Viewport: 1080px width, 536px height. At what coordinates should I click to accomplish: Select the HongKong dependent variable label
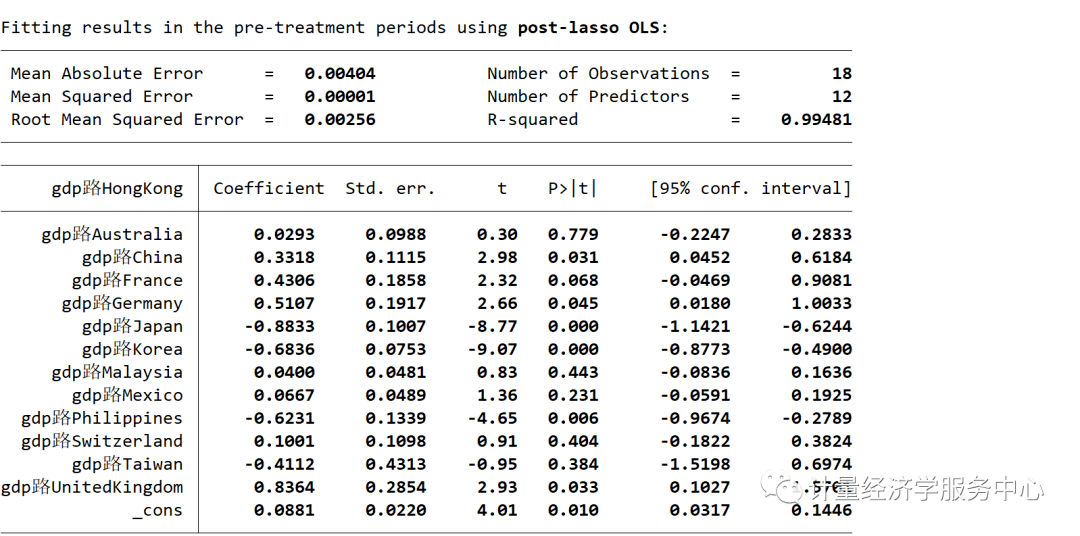117,189
